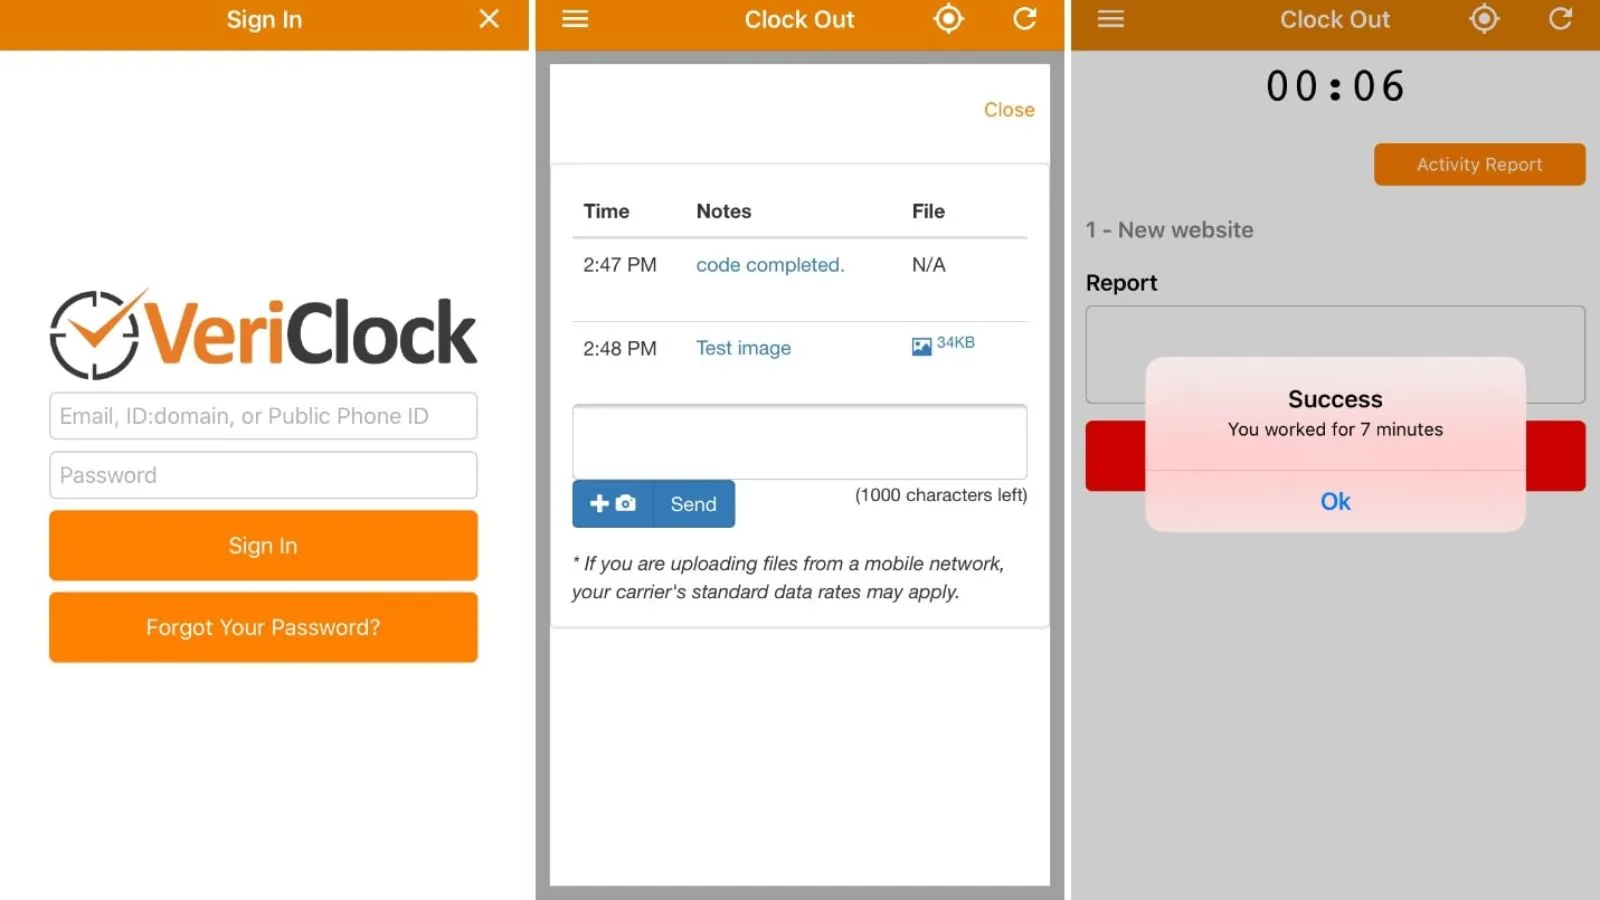Focus the Password field
Screen dimensions: 1600x900
pyautogui.click(x=263, y=475)
